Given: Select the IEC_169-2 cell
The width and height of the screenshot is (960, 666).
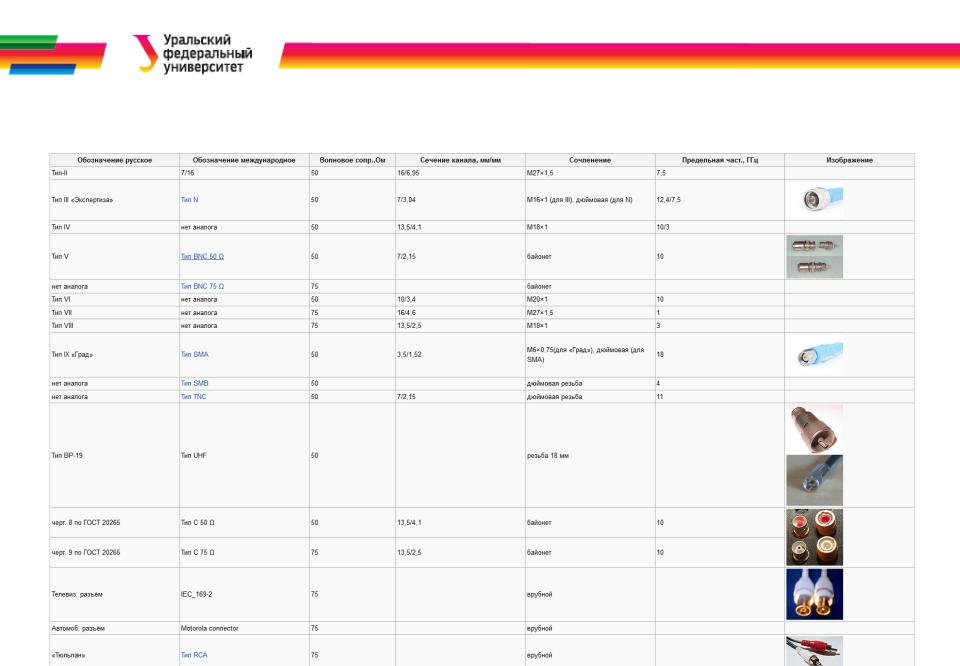Looking at the screenshot, I should pyautogui.click(x=244, y=594).
